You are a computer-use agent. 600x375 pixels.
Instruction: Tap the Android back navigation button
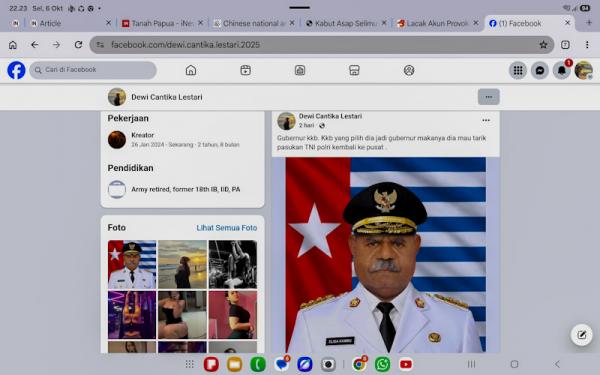[x=557, y=364]
